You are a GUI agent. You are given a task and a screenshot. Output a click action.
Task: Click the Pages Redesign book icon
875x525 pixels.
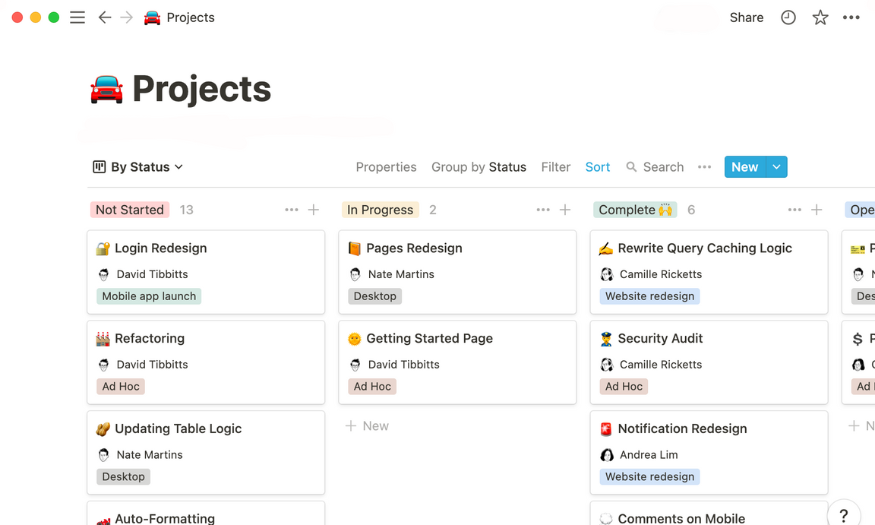(354, 248)
